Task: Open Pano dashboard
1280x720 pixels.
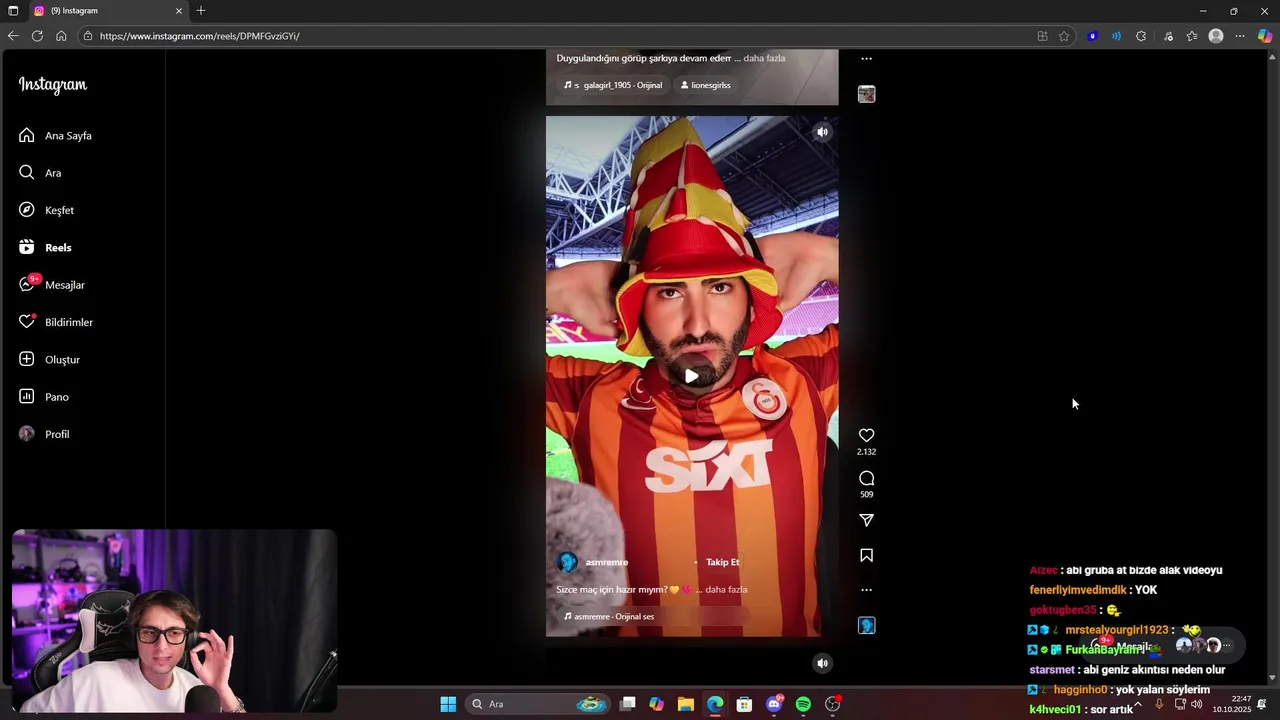Action: point(43,397)
